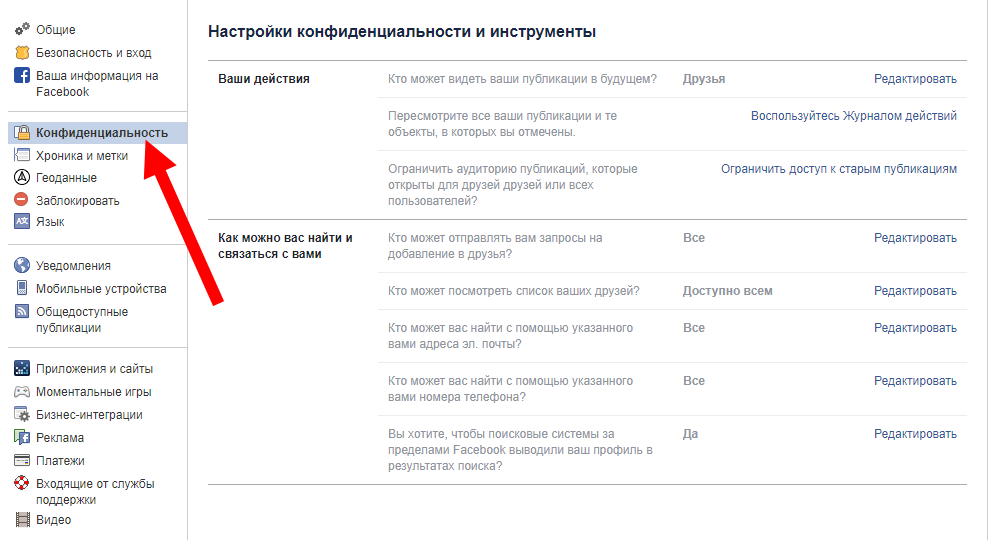Click the gears icon next to Общие
The image size is (992, 540).
coord(22,30)
